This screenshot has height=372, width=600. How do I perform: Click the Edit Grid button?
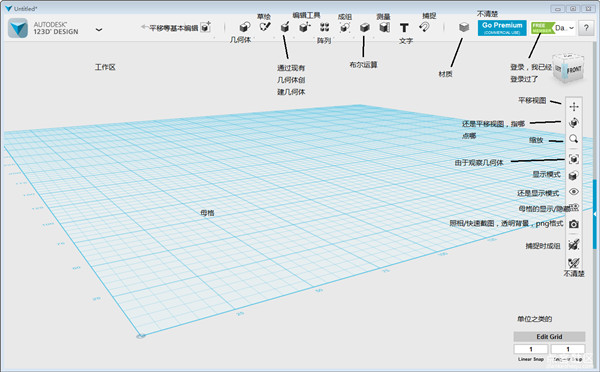[x=549, y=336]
